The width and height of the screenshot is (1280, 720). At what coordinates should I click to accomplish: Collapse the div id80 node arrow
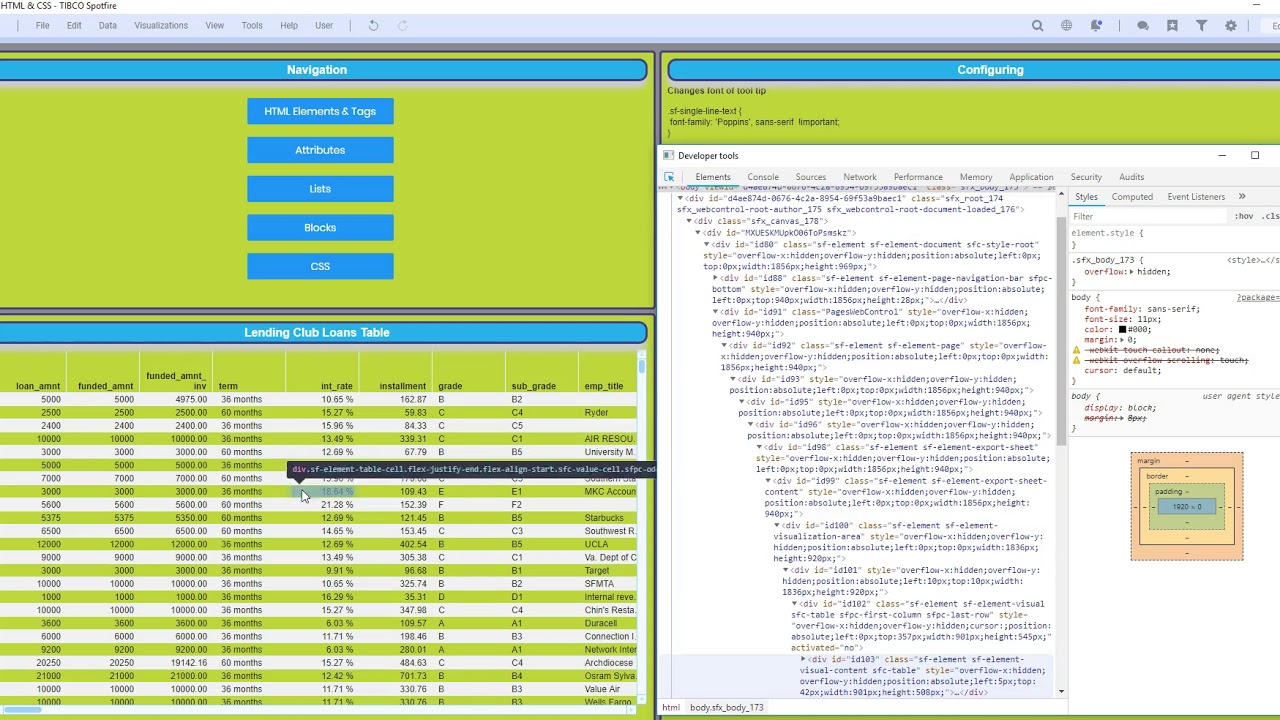pyautogui.click(x=707, y=244)
